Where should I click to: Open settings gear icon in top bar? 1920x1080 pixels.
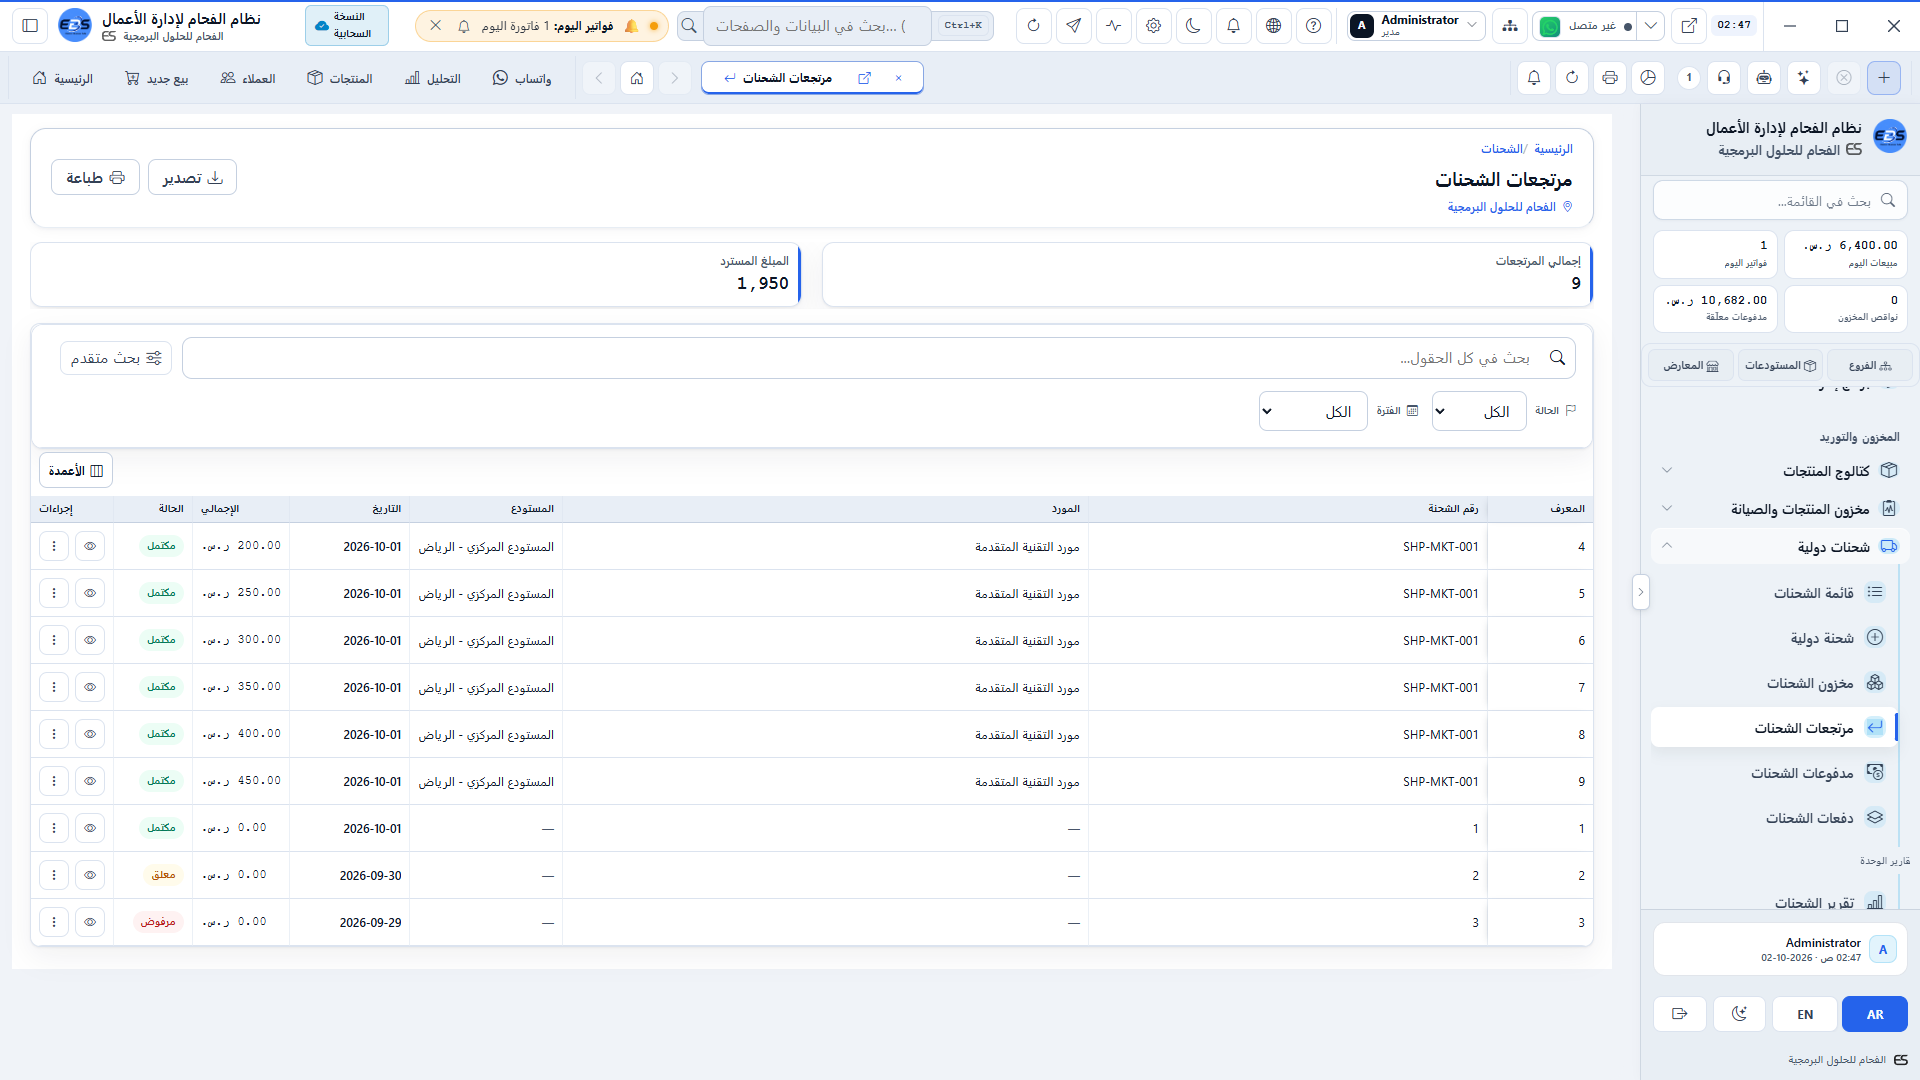pos(1154,26)
